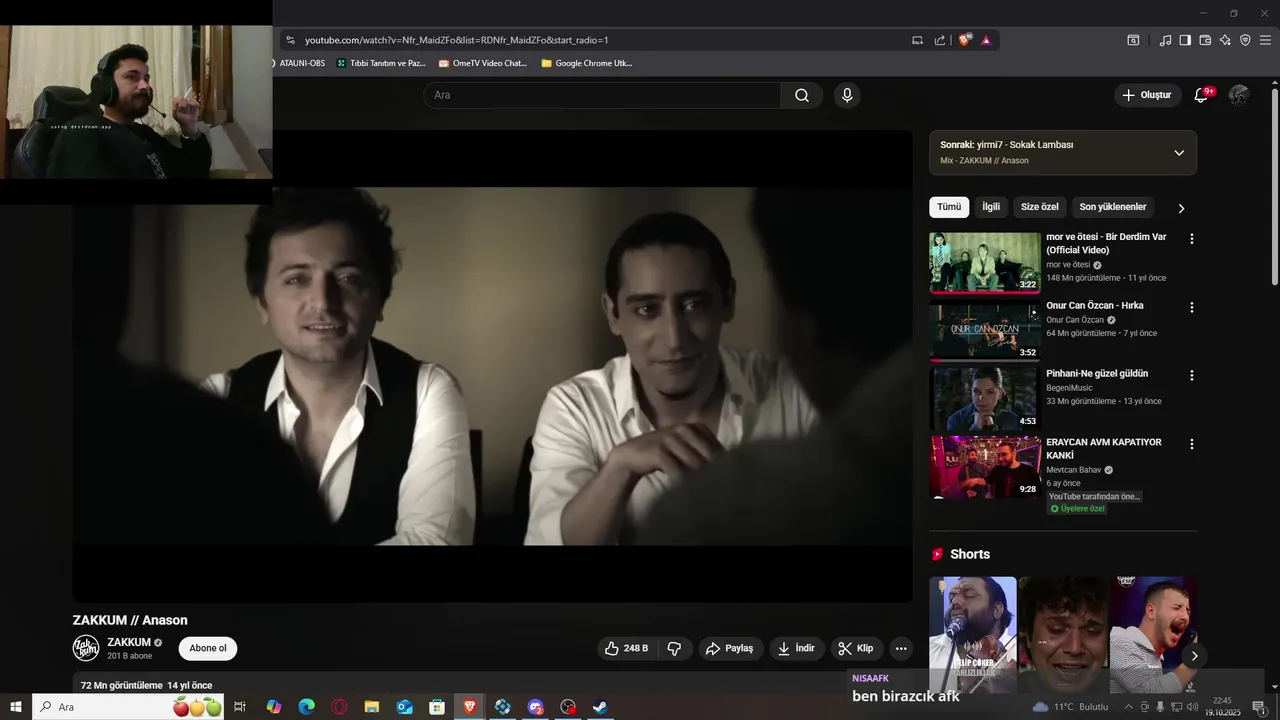Click the ZAKKUM channel avatar
This screenshot has width=1280, height=720.
pos(86,648)
